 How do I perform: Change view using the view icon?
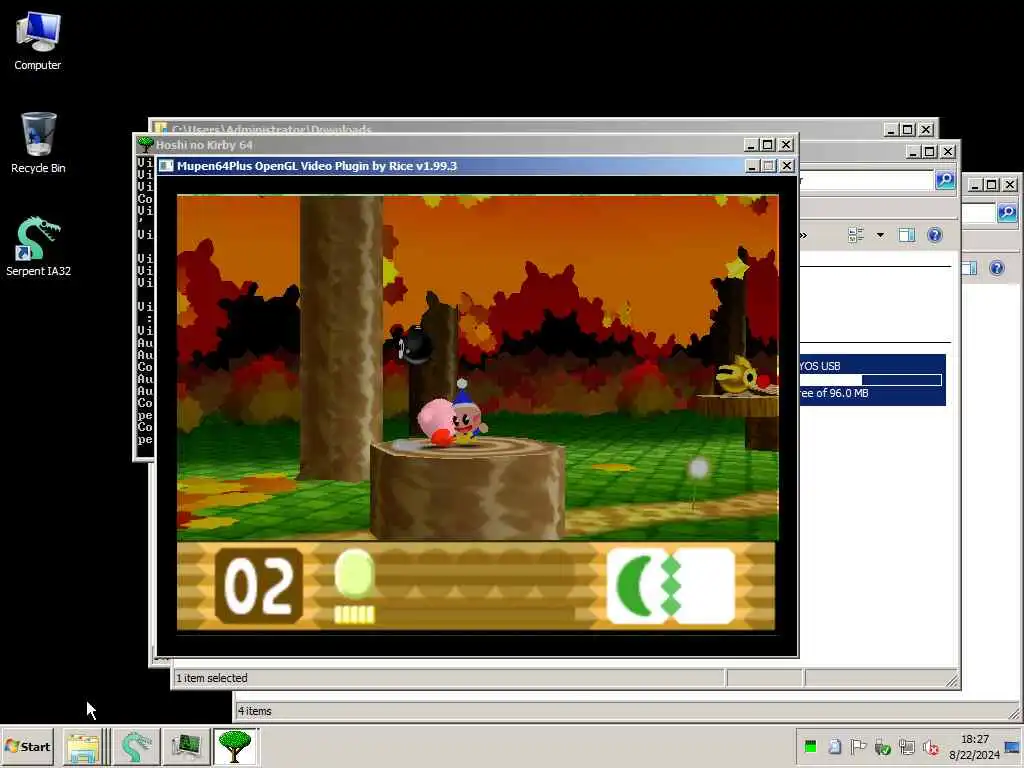click(x=856, y=235)
